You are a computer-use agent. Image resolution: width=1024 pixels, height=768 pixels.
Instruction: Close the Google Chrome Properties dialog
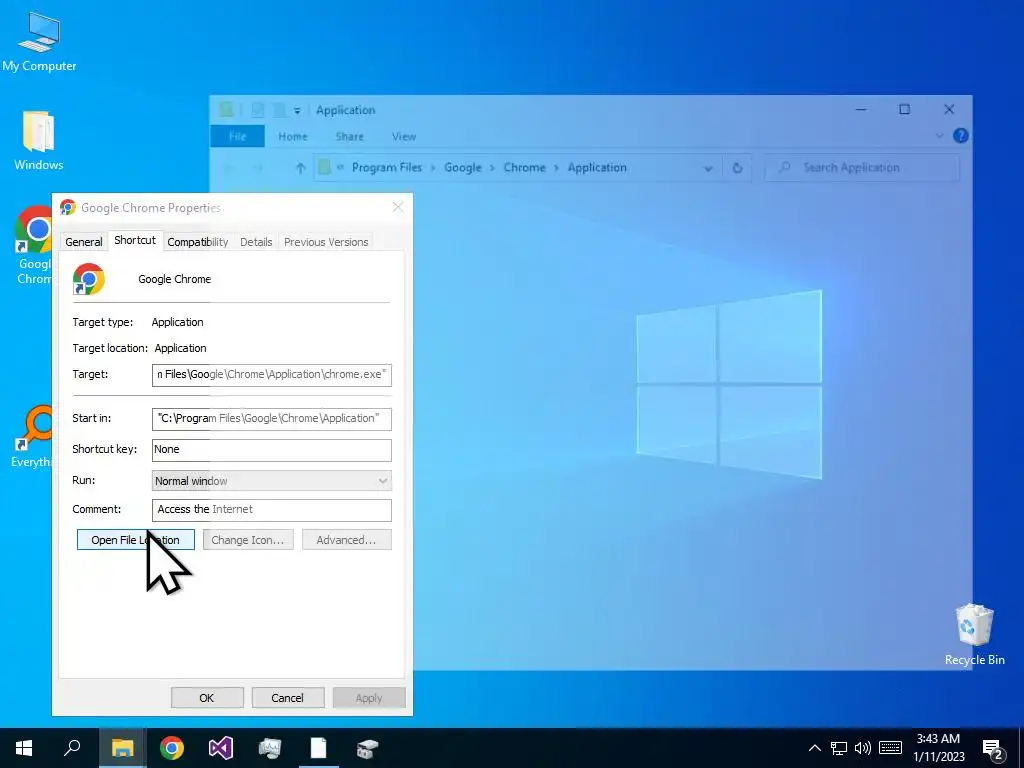coord(398,207)
